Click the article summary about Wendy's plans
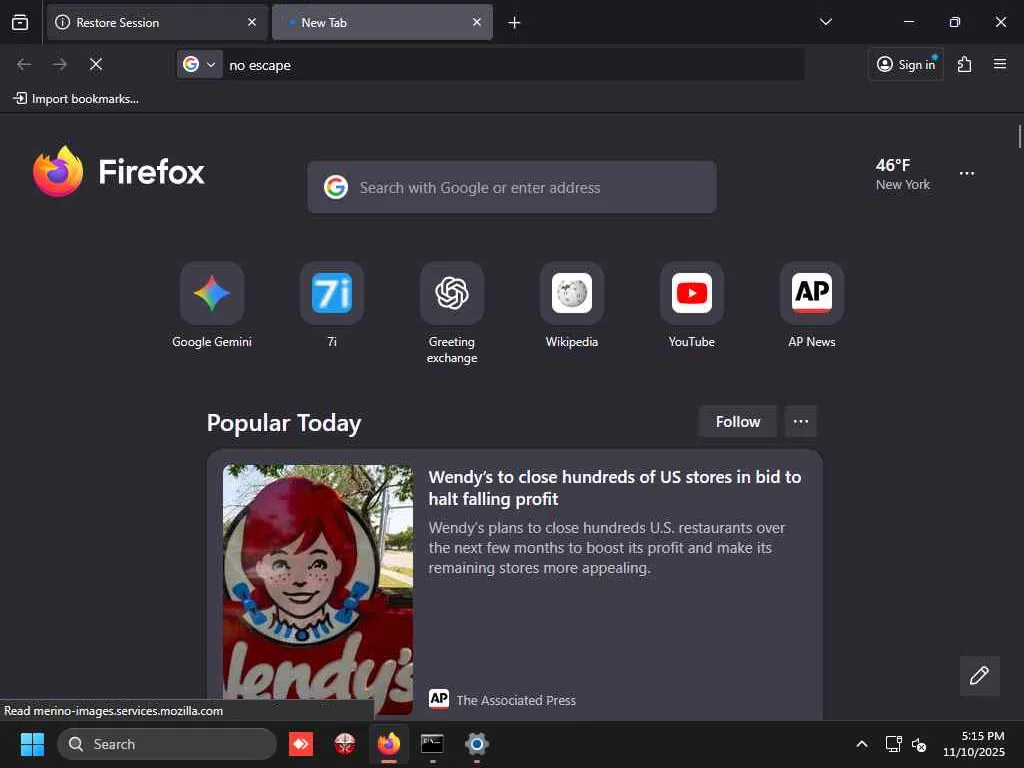Viewport: 1024px width, 768px height. (607, 548)
